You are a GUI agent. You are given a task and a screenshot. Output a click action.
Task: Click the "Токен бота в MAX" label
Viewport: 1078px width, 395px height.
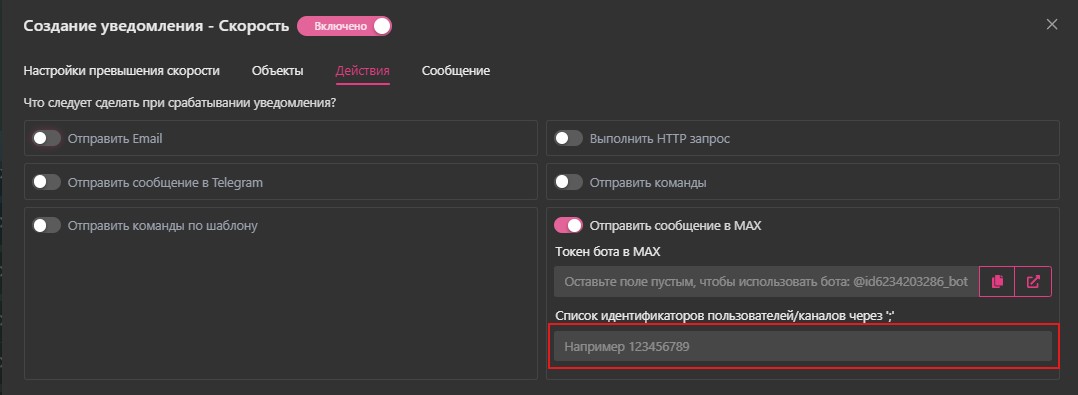pyautogui.click(x=608, y=252)
